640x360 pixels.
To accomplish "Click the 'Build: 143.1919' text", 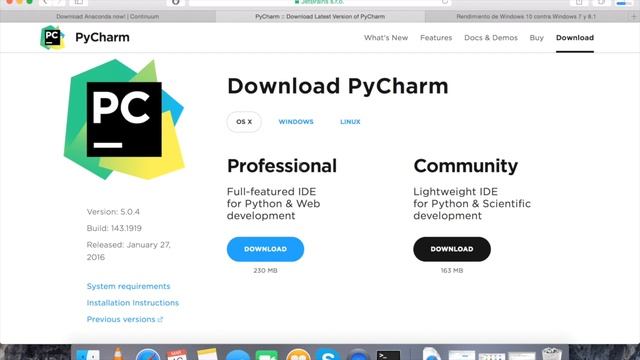I will tap(114, 228).
